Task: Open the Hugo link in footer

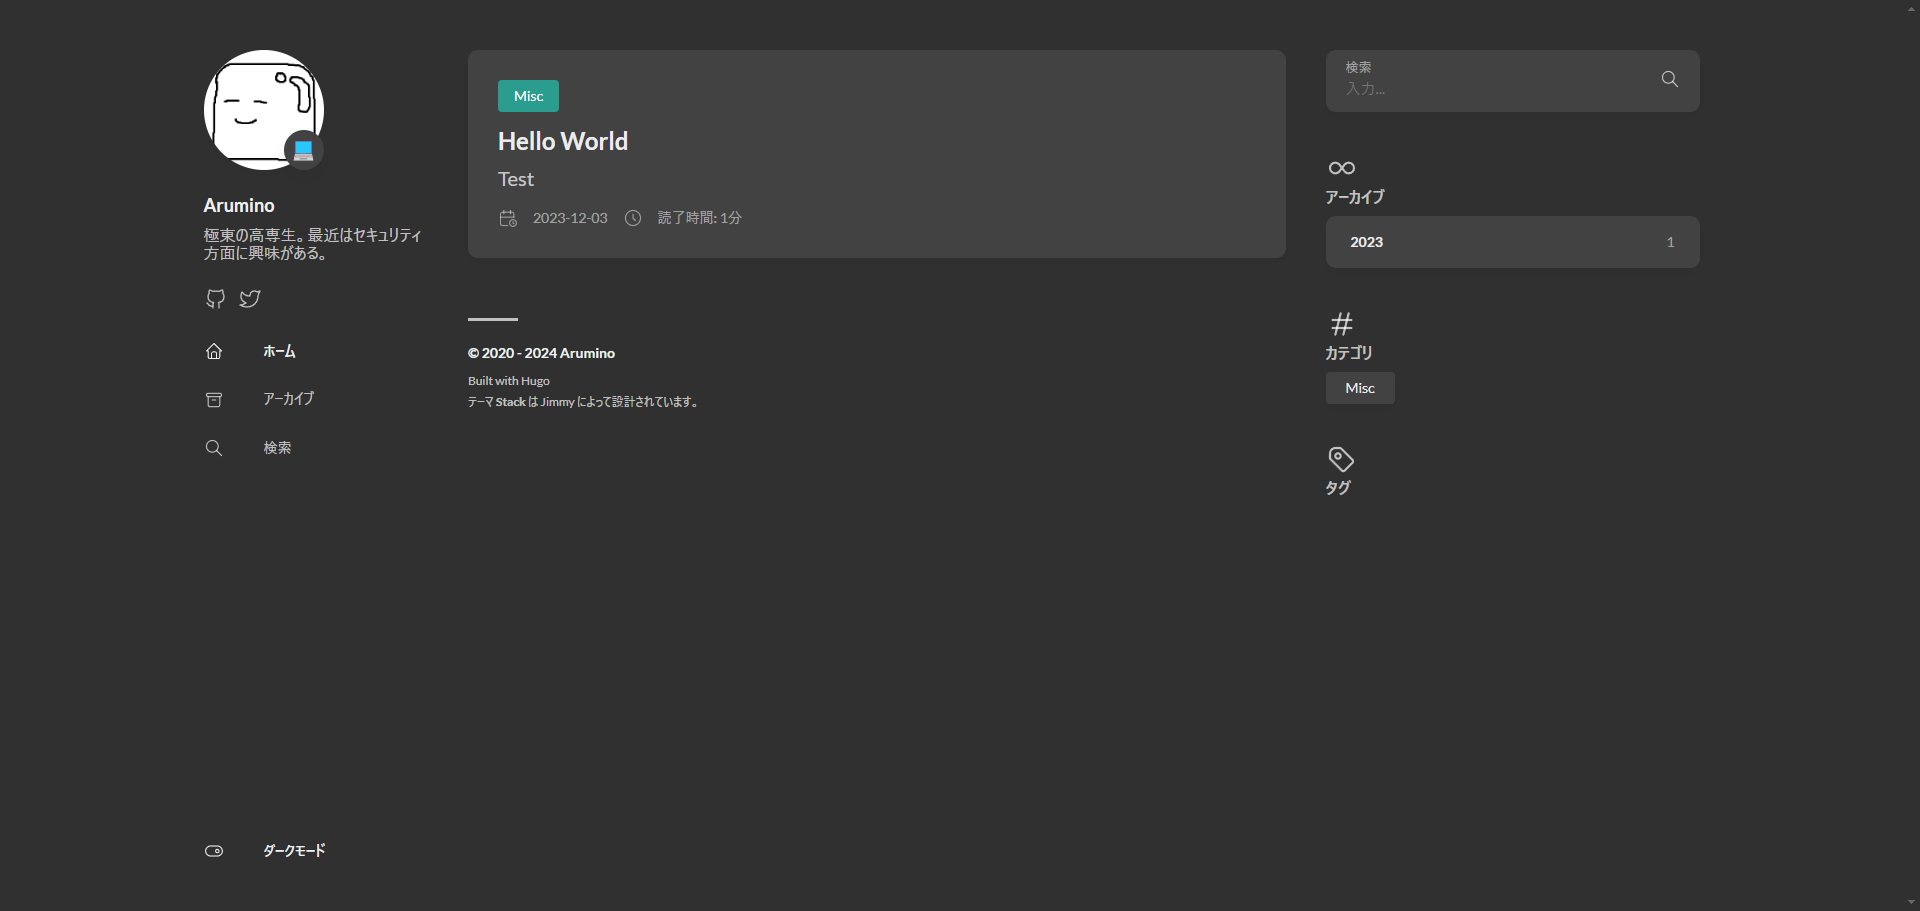Action: coord(535,381)
